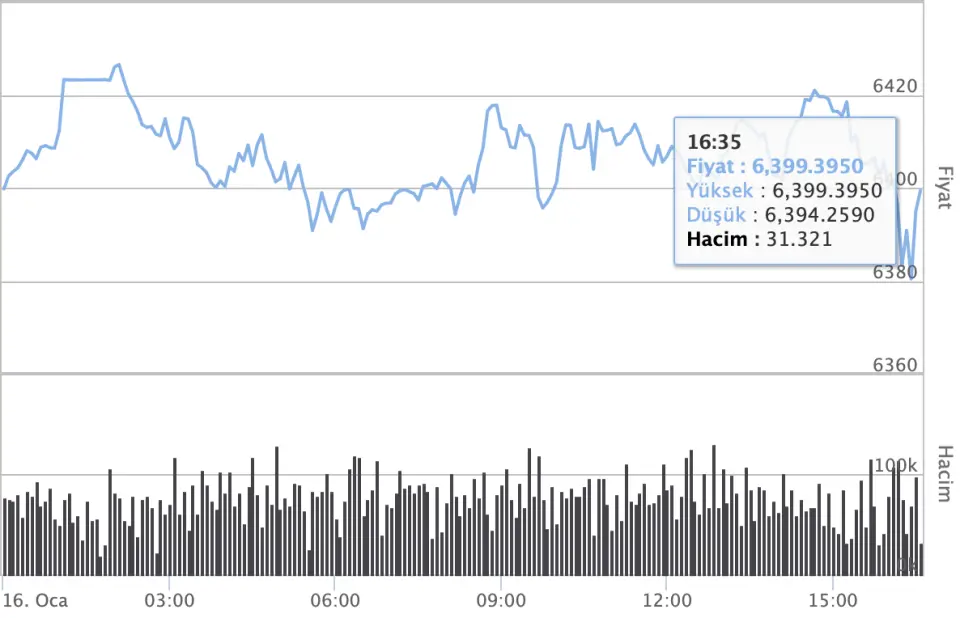Click the 6360 price axis label
The image size is (960, 618).
(895, 365)
